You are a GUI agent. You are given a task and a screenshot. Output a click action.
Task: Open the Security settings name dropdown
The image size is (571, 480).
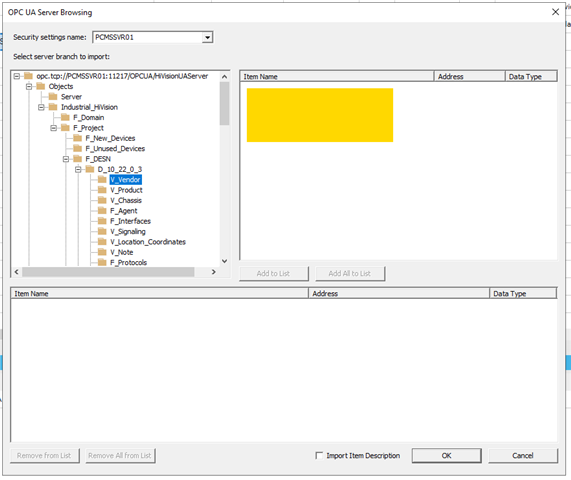click(207, 37)
